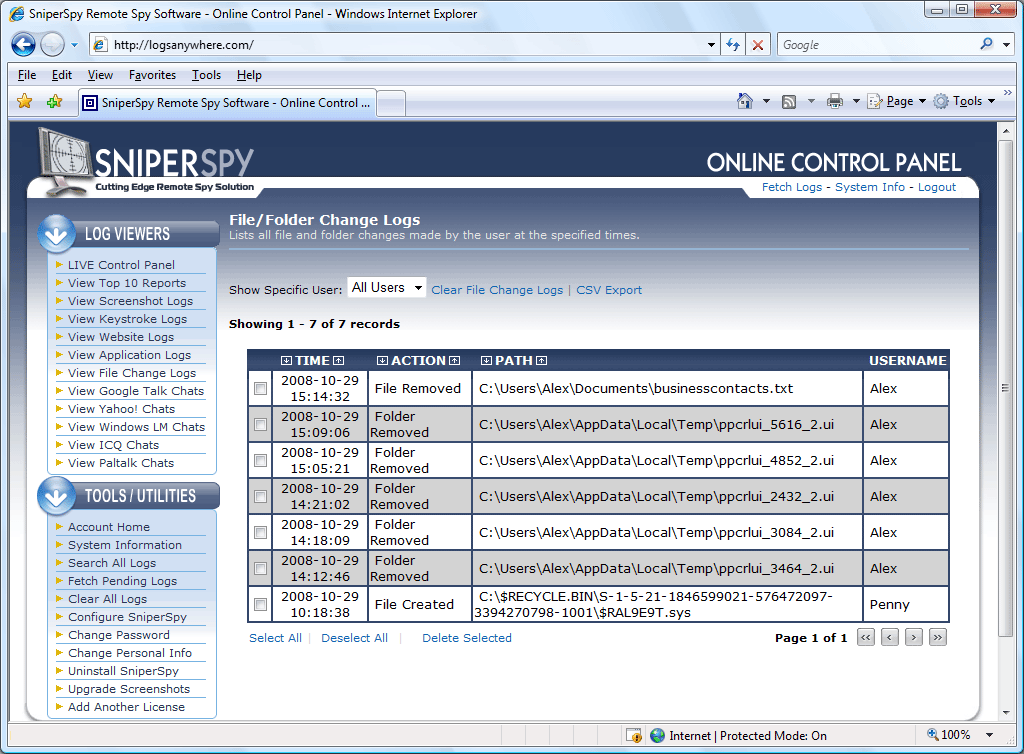The width and height of the screenshot is (1024, 754).
Task: Click the Select All link
Action: click(x=275, y=638)
